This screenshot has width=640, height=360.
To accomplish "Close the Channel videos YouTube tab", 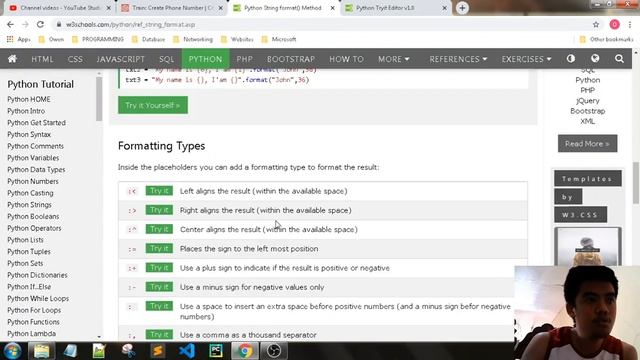I will (x=109, y=8).
